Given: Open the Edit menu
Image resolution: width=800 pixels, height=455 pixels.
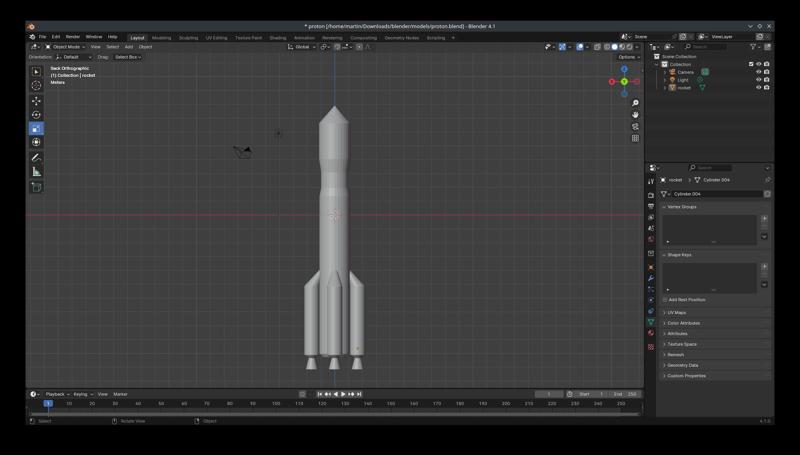Looking at the screenshot, I should pos(56,37).
